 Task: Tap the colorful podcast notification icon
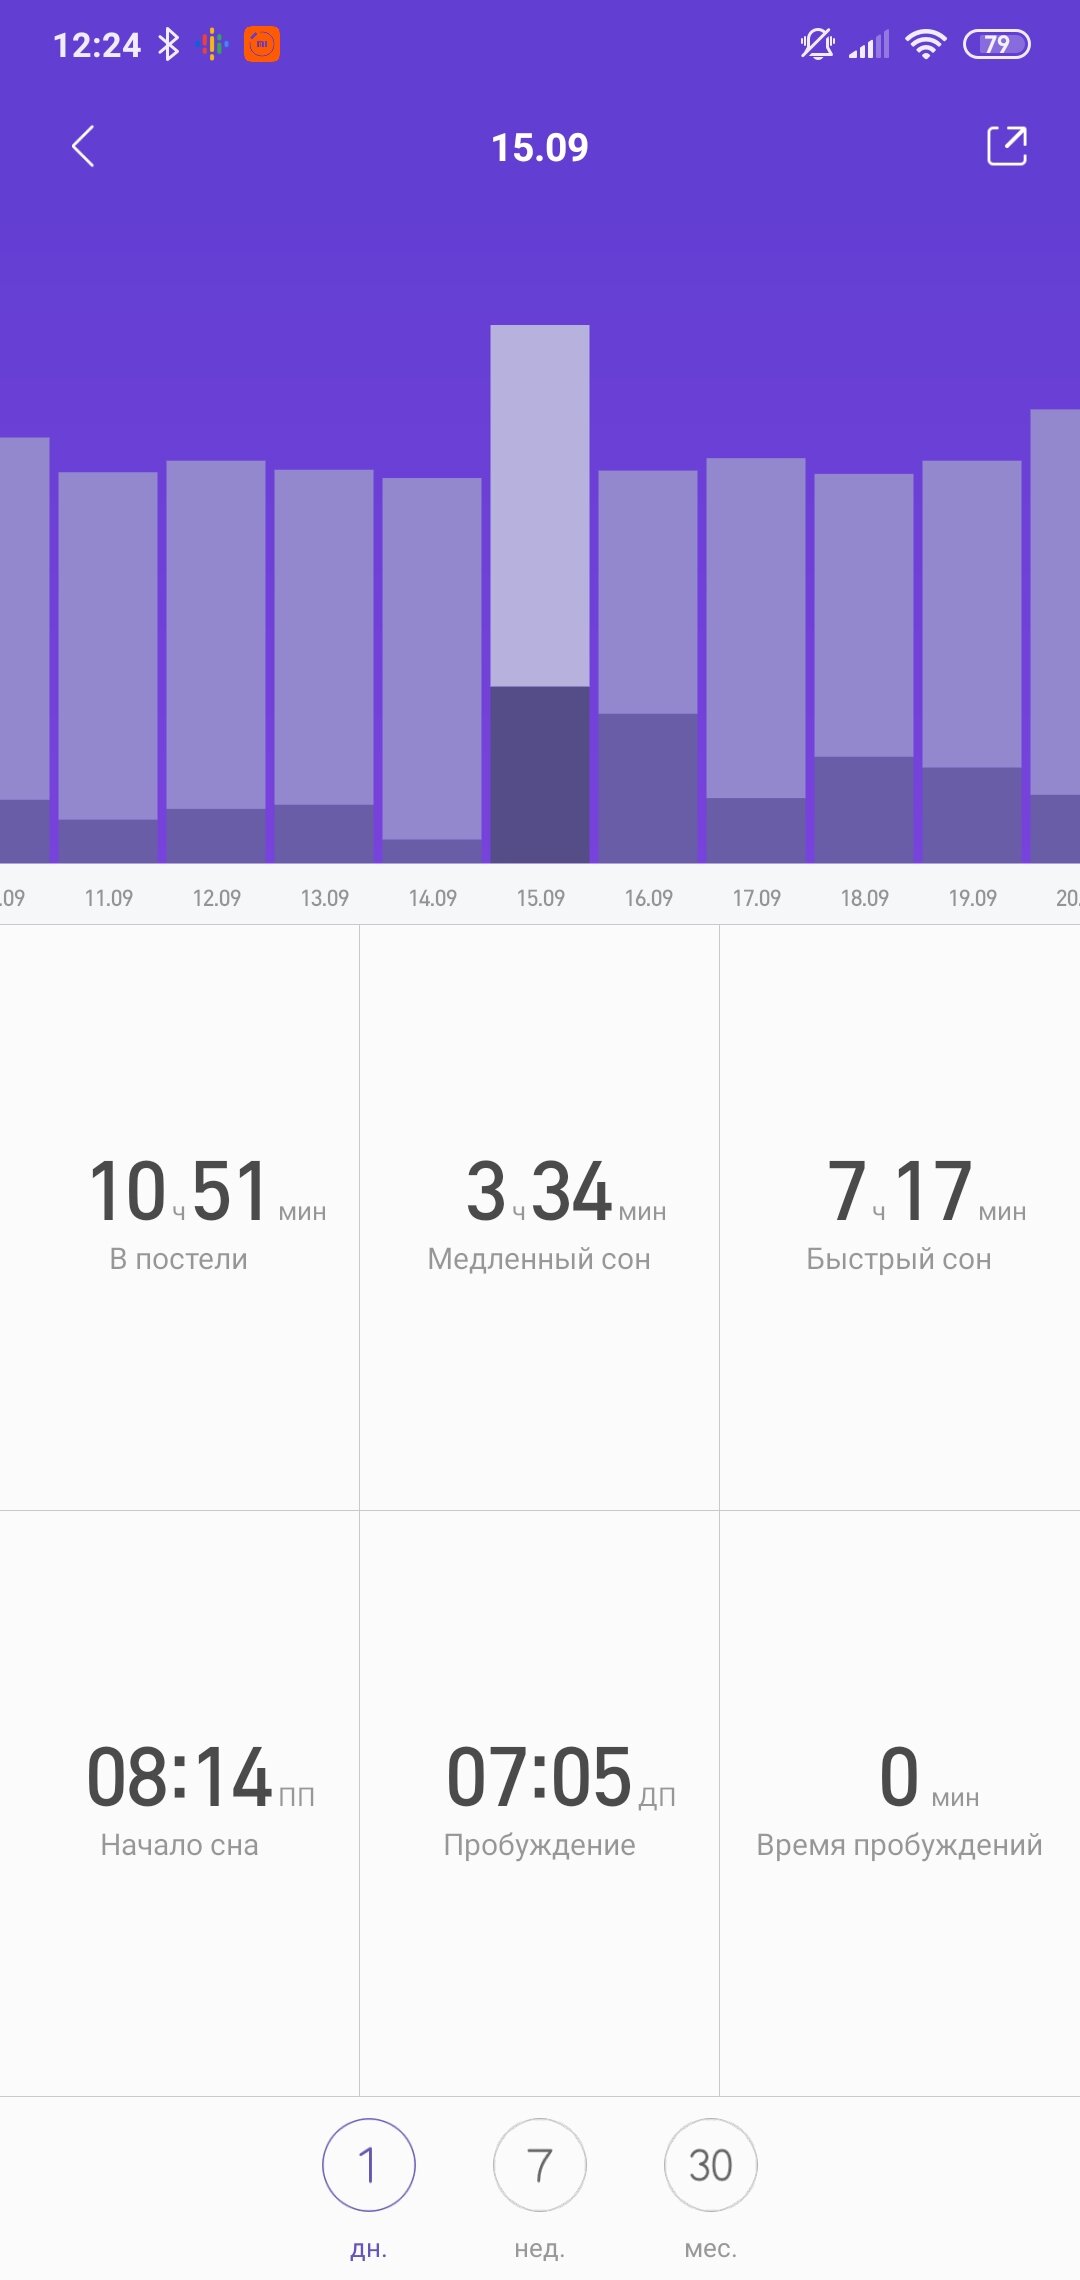click(x=214, y=44)
